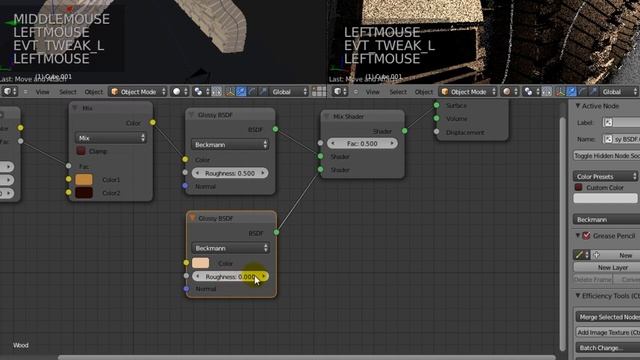Open Select menu in right viewport
Image resolution: width=640 pixels, height=360 pixels.
(398, 92)
